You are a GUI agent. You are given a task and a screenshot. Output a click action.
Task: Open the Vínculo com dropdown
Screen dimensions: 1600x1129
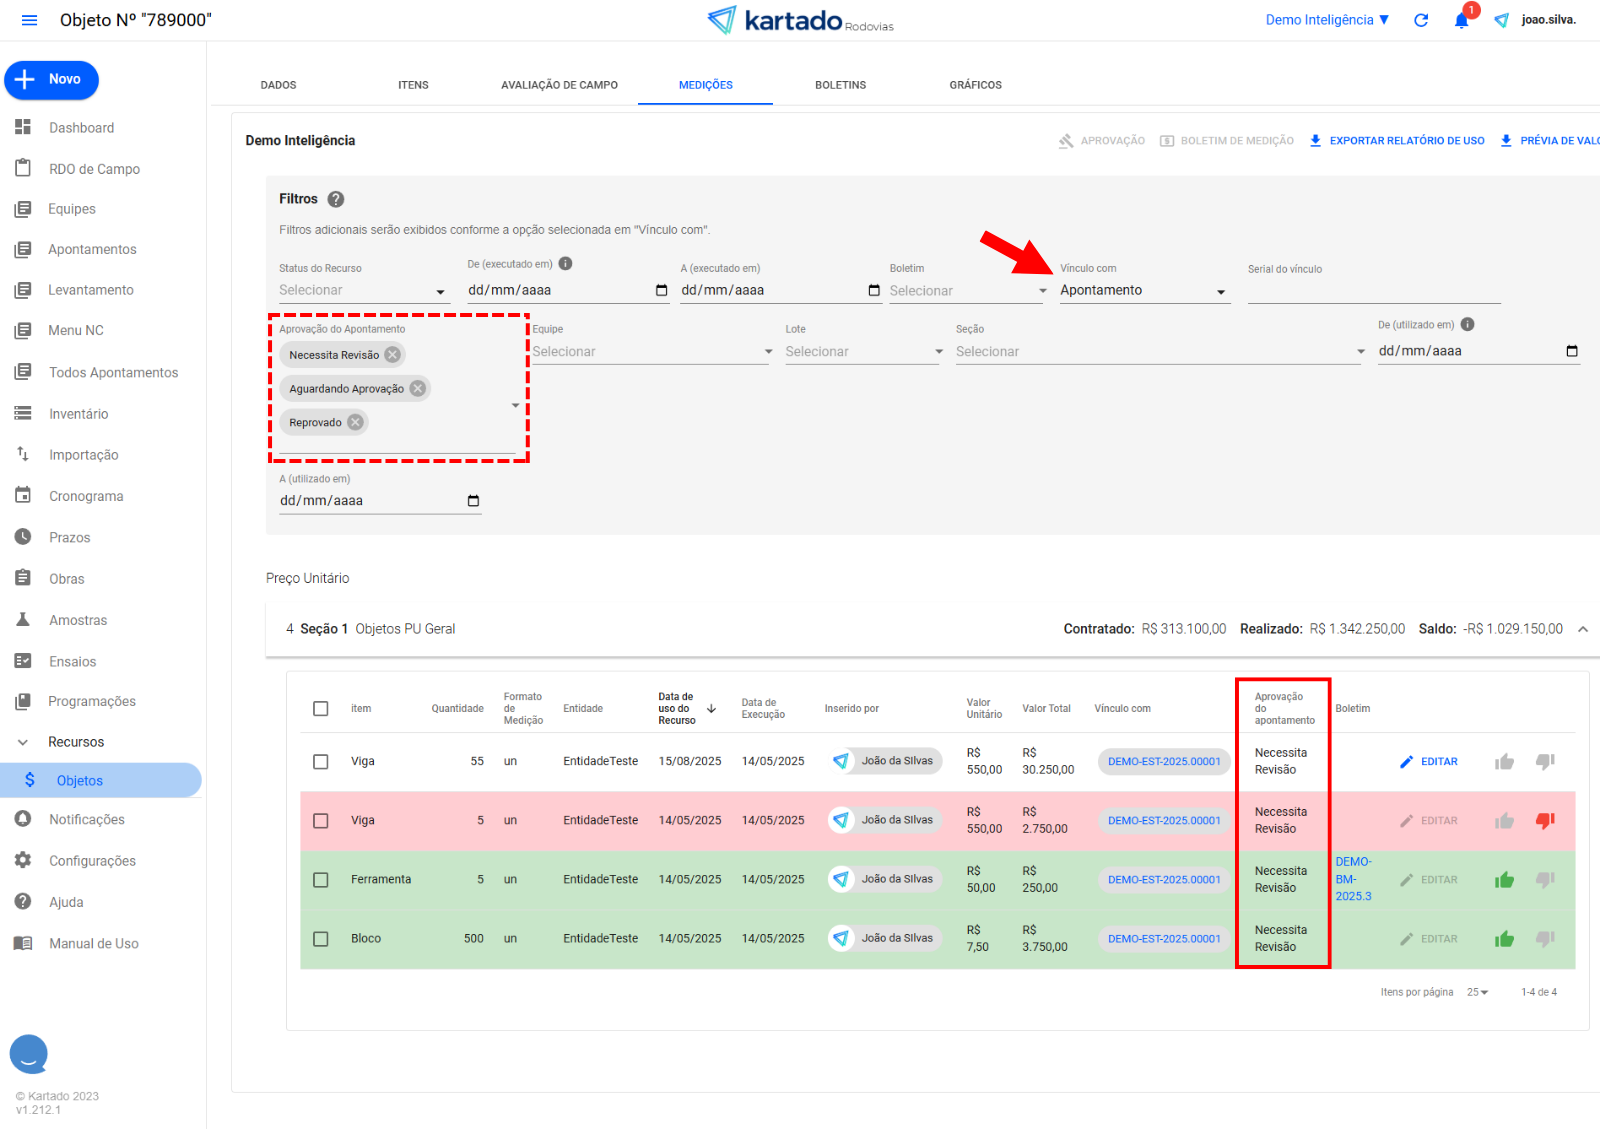click(1142, 291)
